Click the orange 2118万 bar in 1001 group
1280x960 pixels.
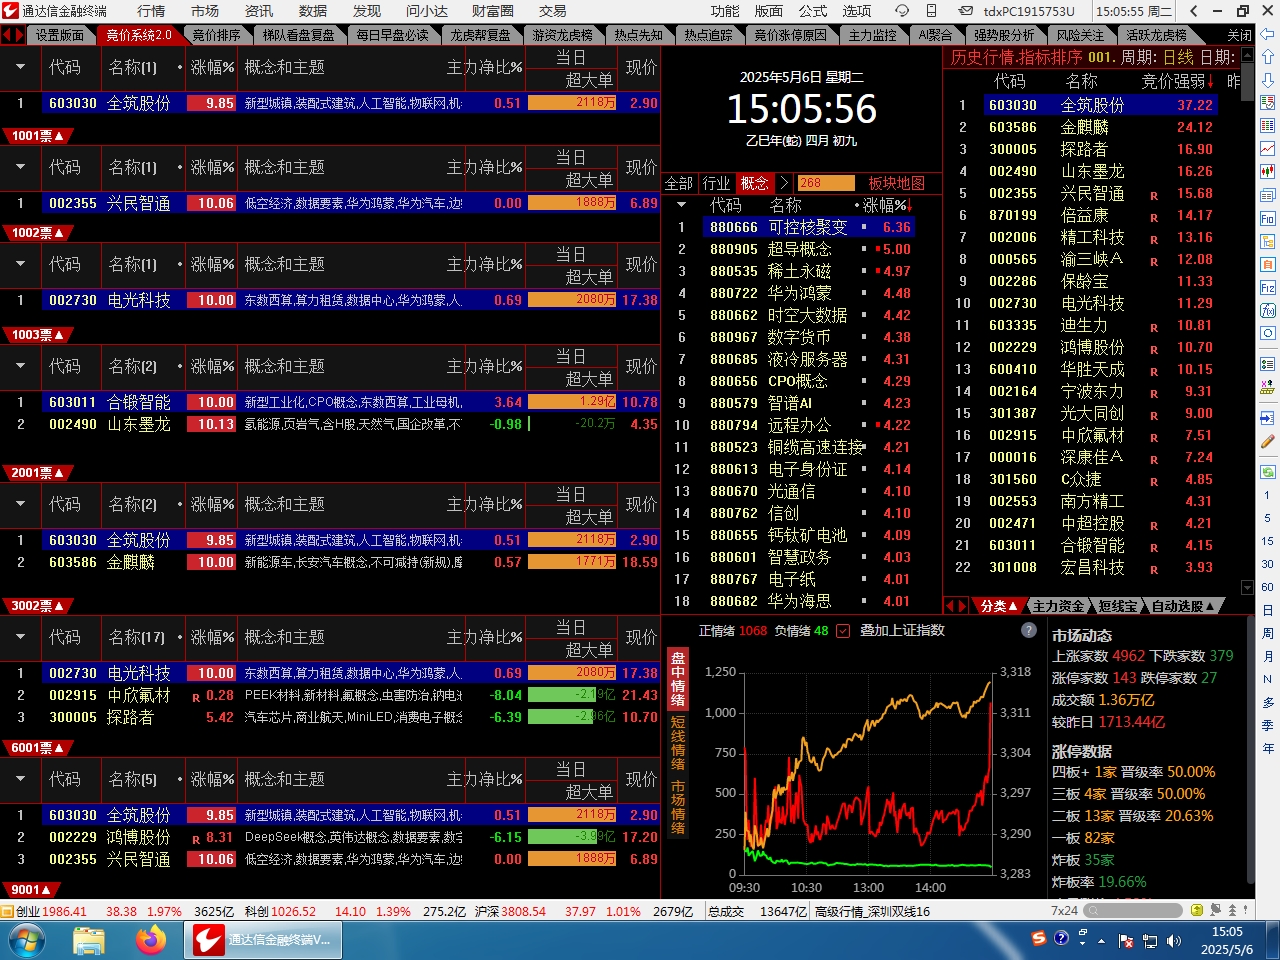coord(571,103)
